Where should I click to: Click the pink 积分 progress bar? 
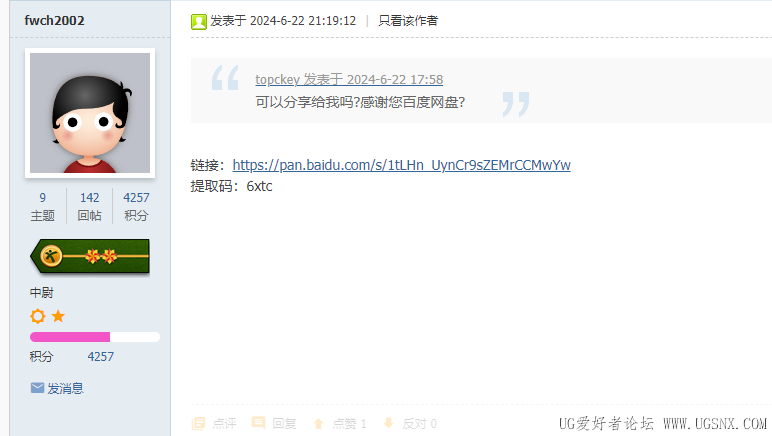[x=95, y=337]
